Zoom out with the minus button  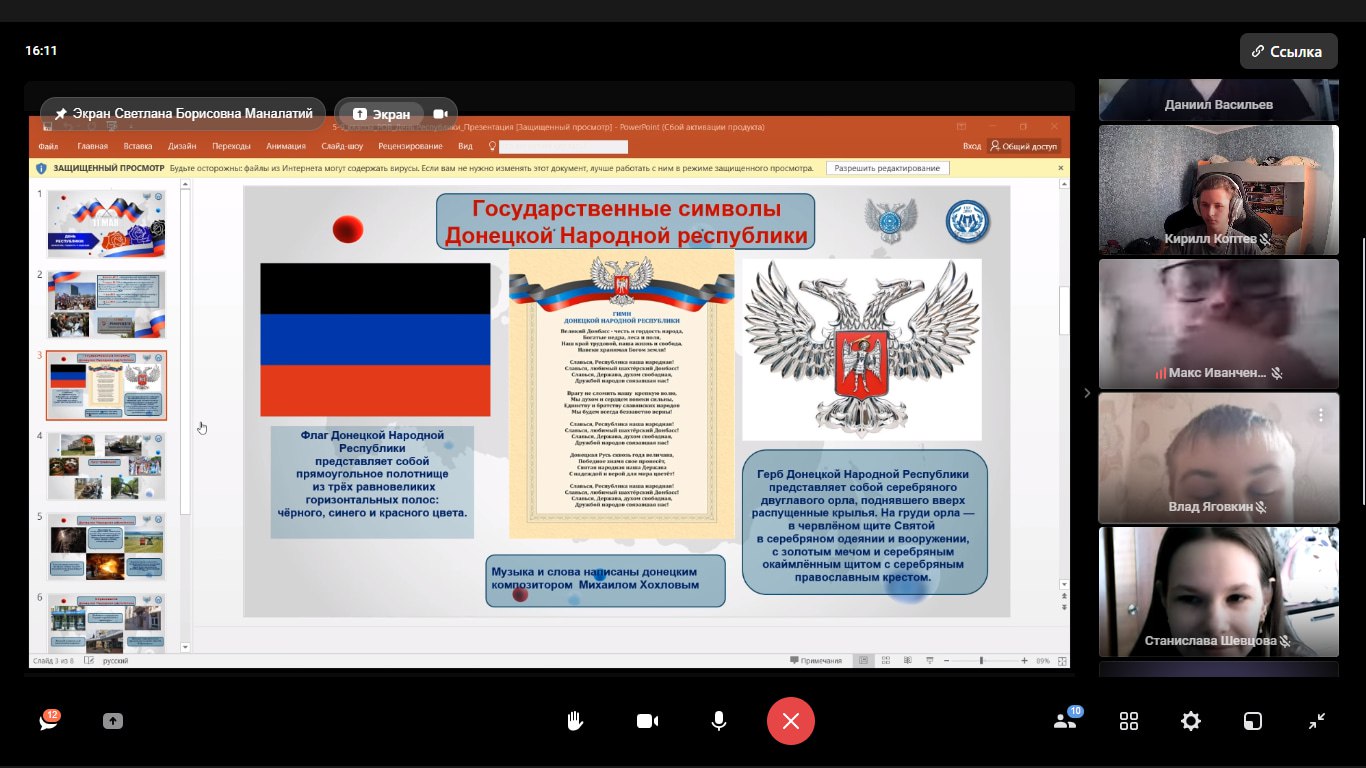[947, 661]
